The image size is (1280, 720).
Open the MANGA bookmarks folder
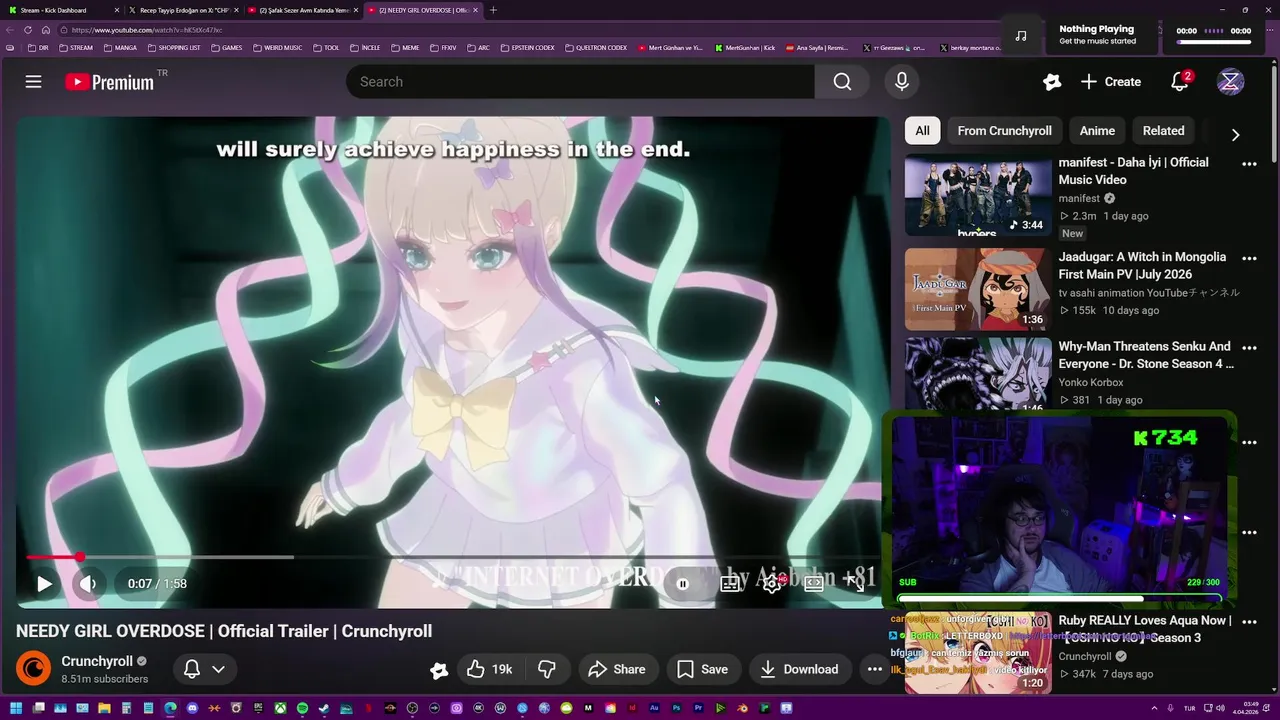[120, 47]
